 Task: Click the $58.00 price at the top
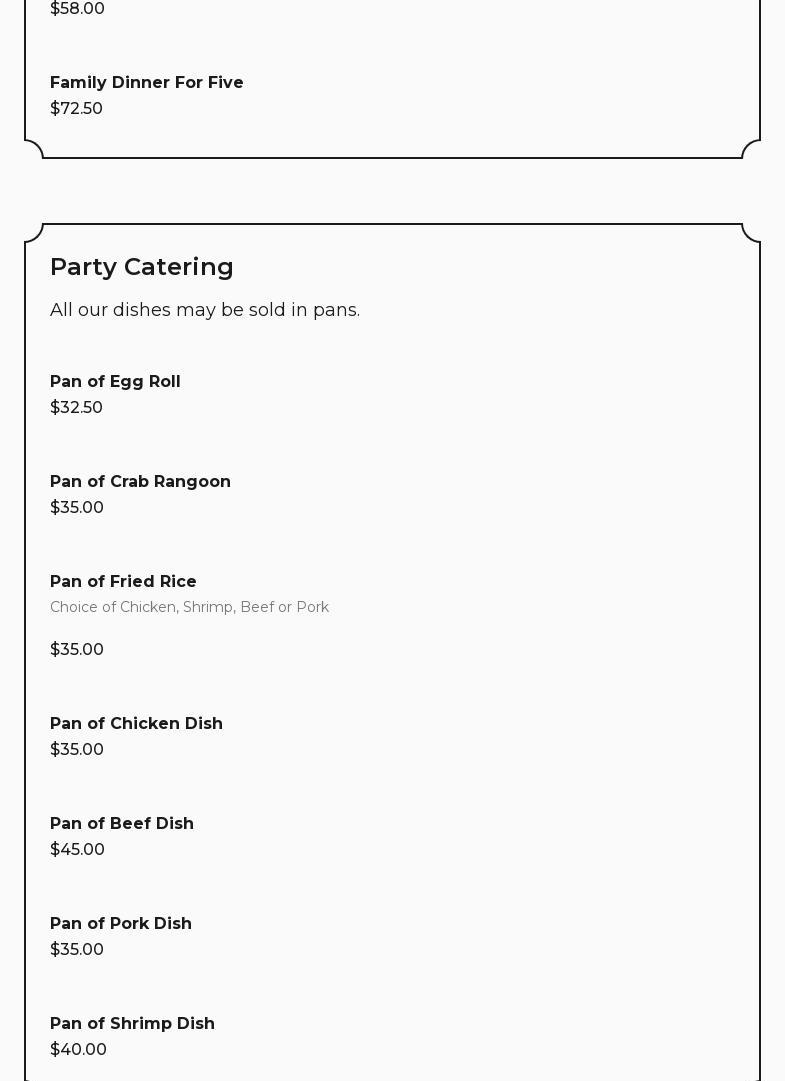click(x=77, y=8)
